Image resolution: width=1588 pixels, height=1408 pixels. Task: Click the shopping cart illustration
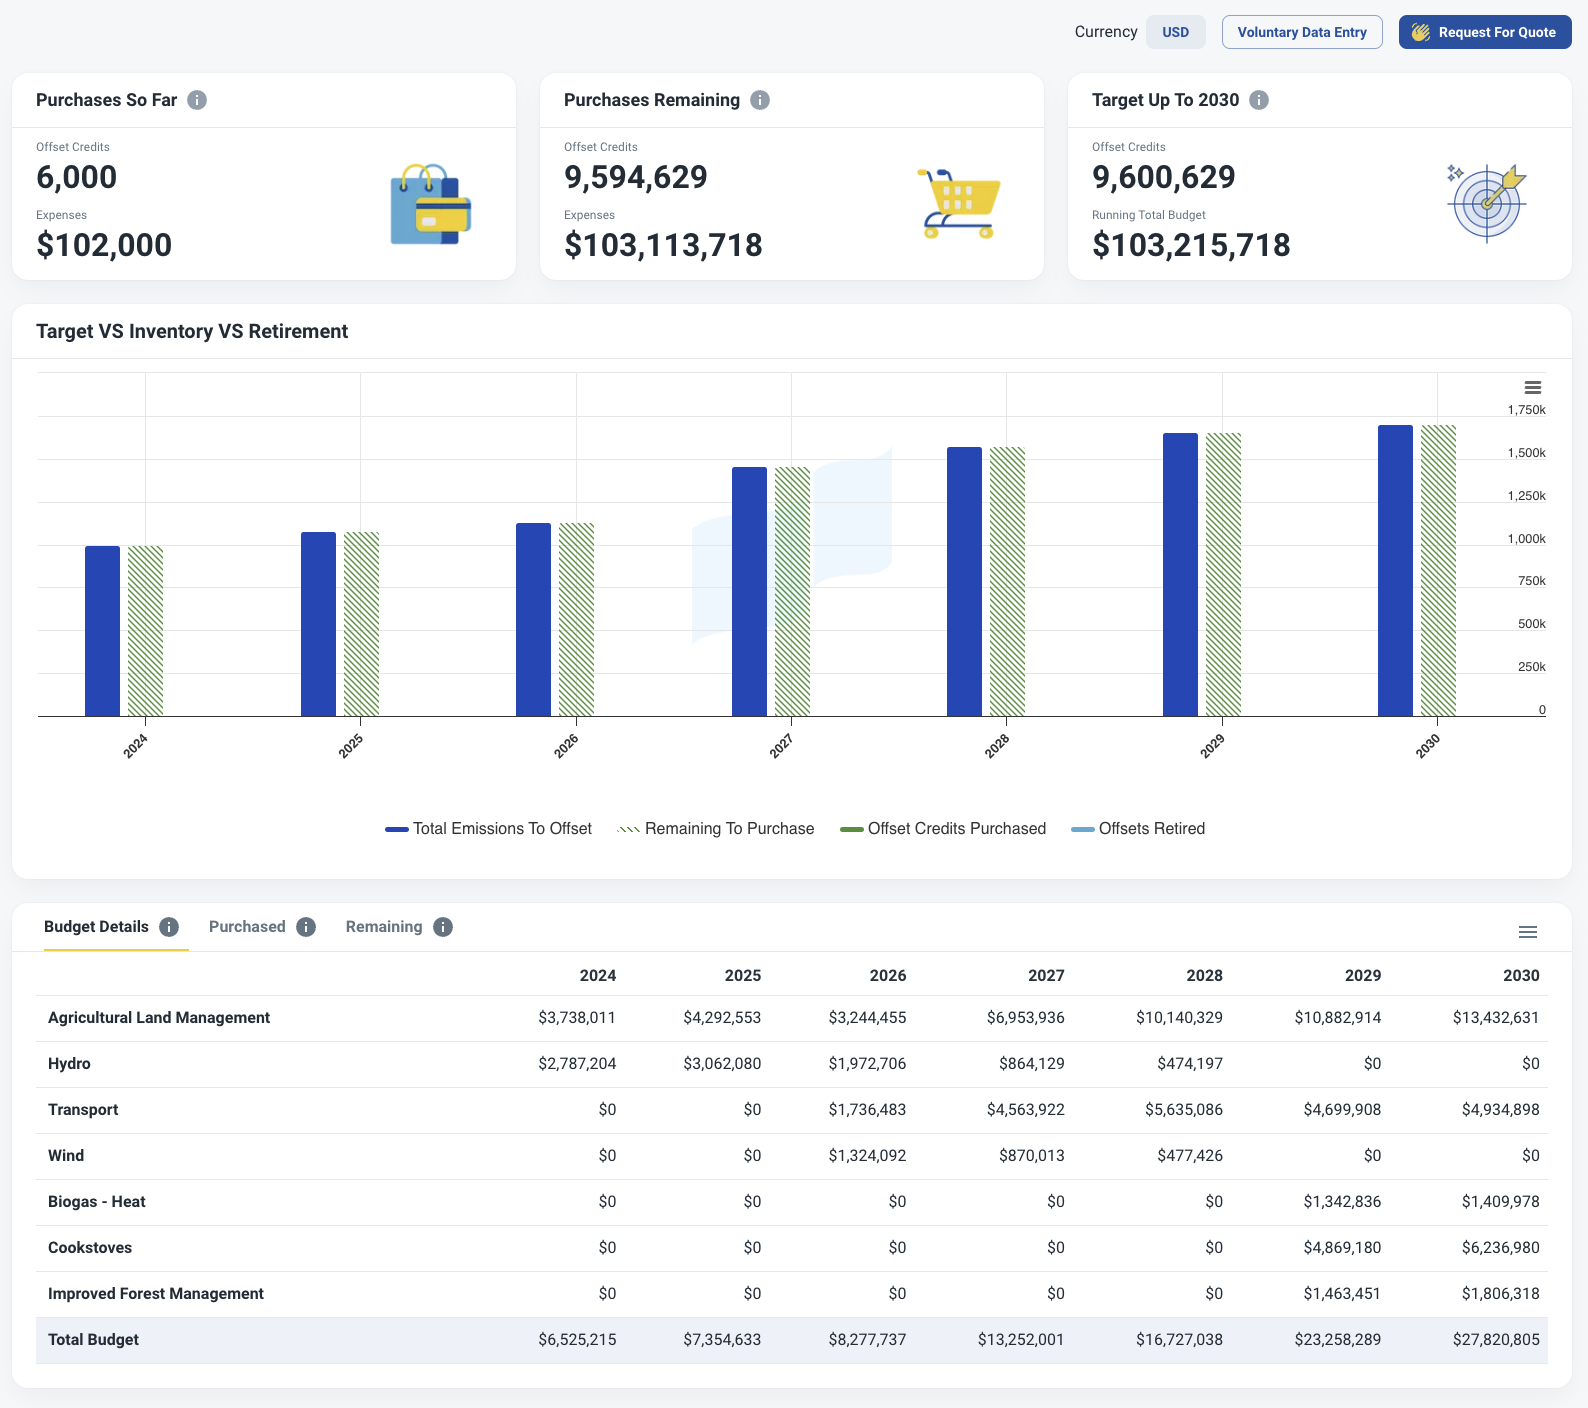click(x=957, y=203)
